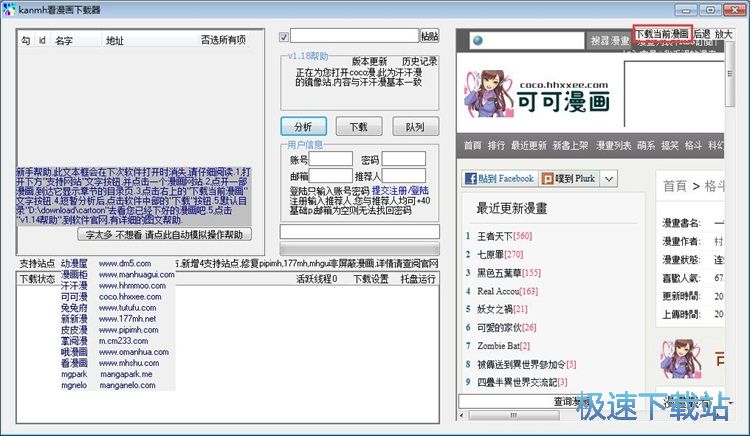Click the 邮箱 email input field
750x436 pixels.
pyautogui.click(x=331, y=176)
